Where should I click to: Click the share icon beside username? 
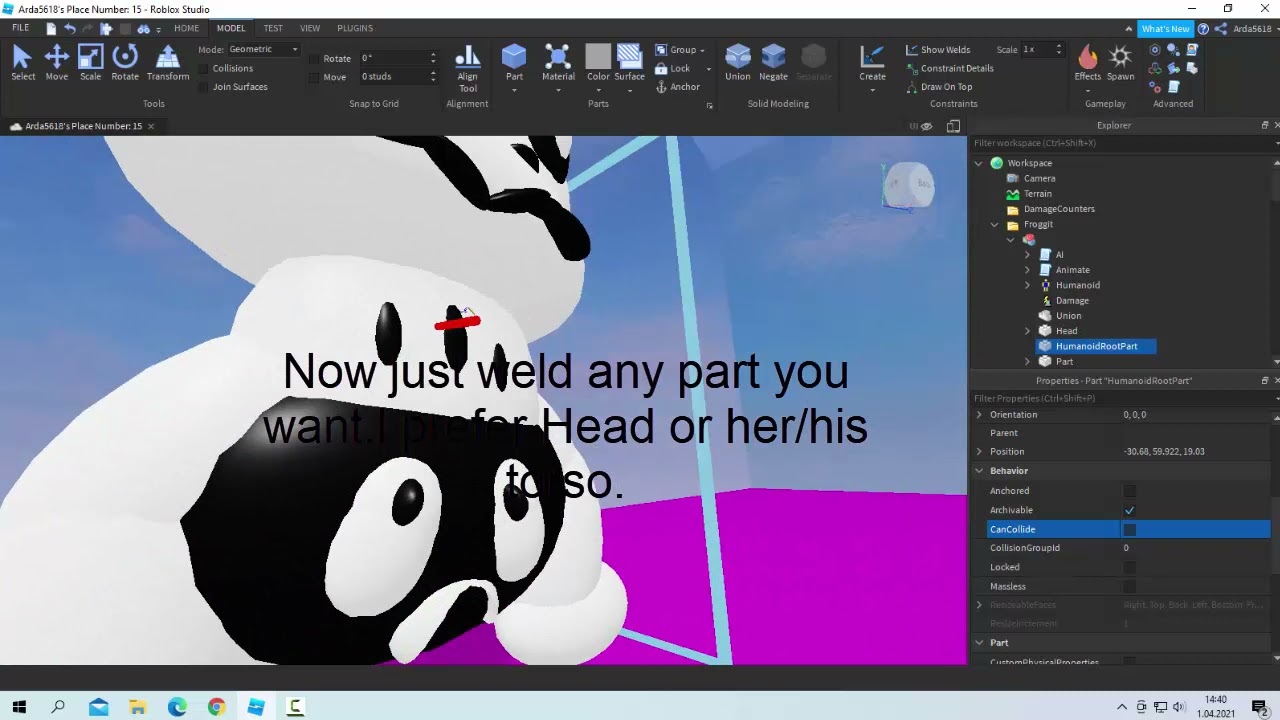(x=1220, y=29)
